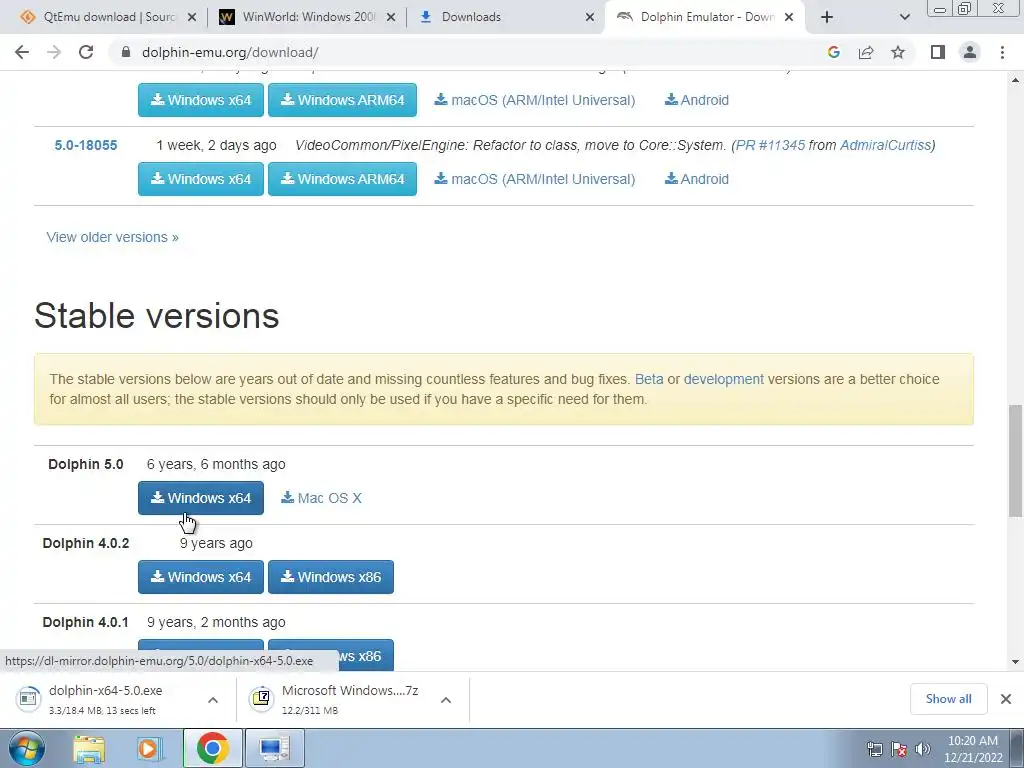
Task: Close the QtEmu download tab
Action: tap(192, 18)
